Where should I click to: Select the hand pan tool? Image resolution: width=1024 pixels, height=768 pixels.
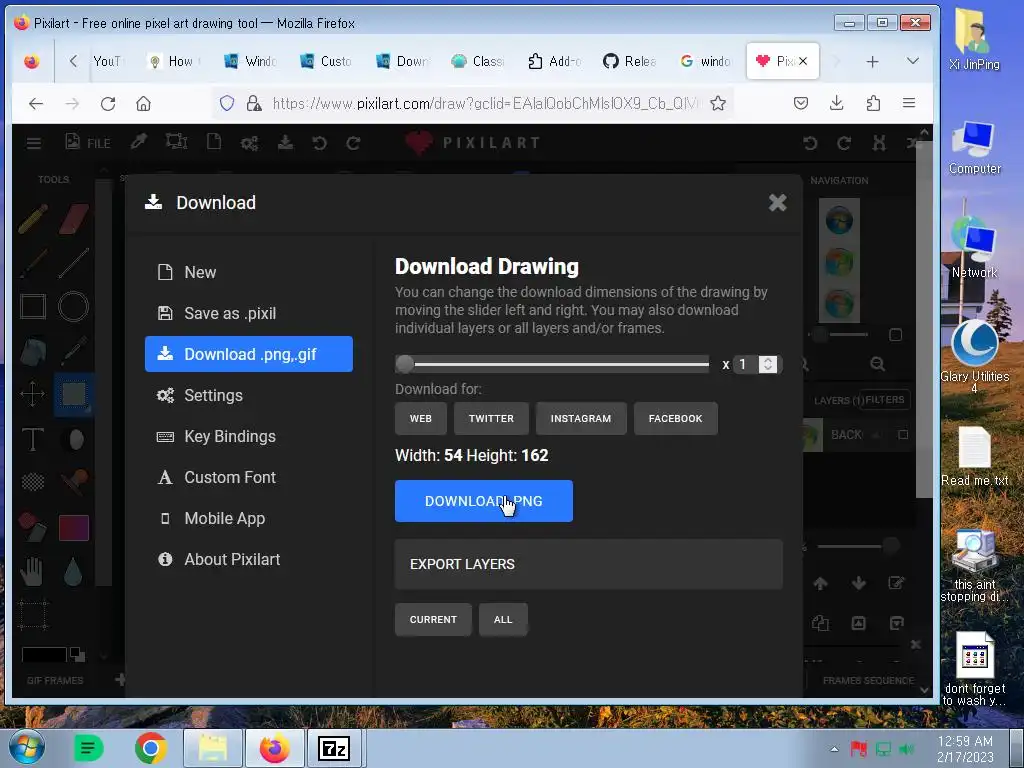coord(31,571)
